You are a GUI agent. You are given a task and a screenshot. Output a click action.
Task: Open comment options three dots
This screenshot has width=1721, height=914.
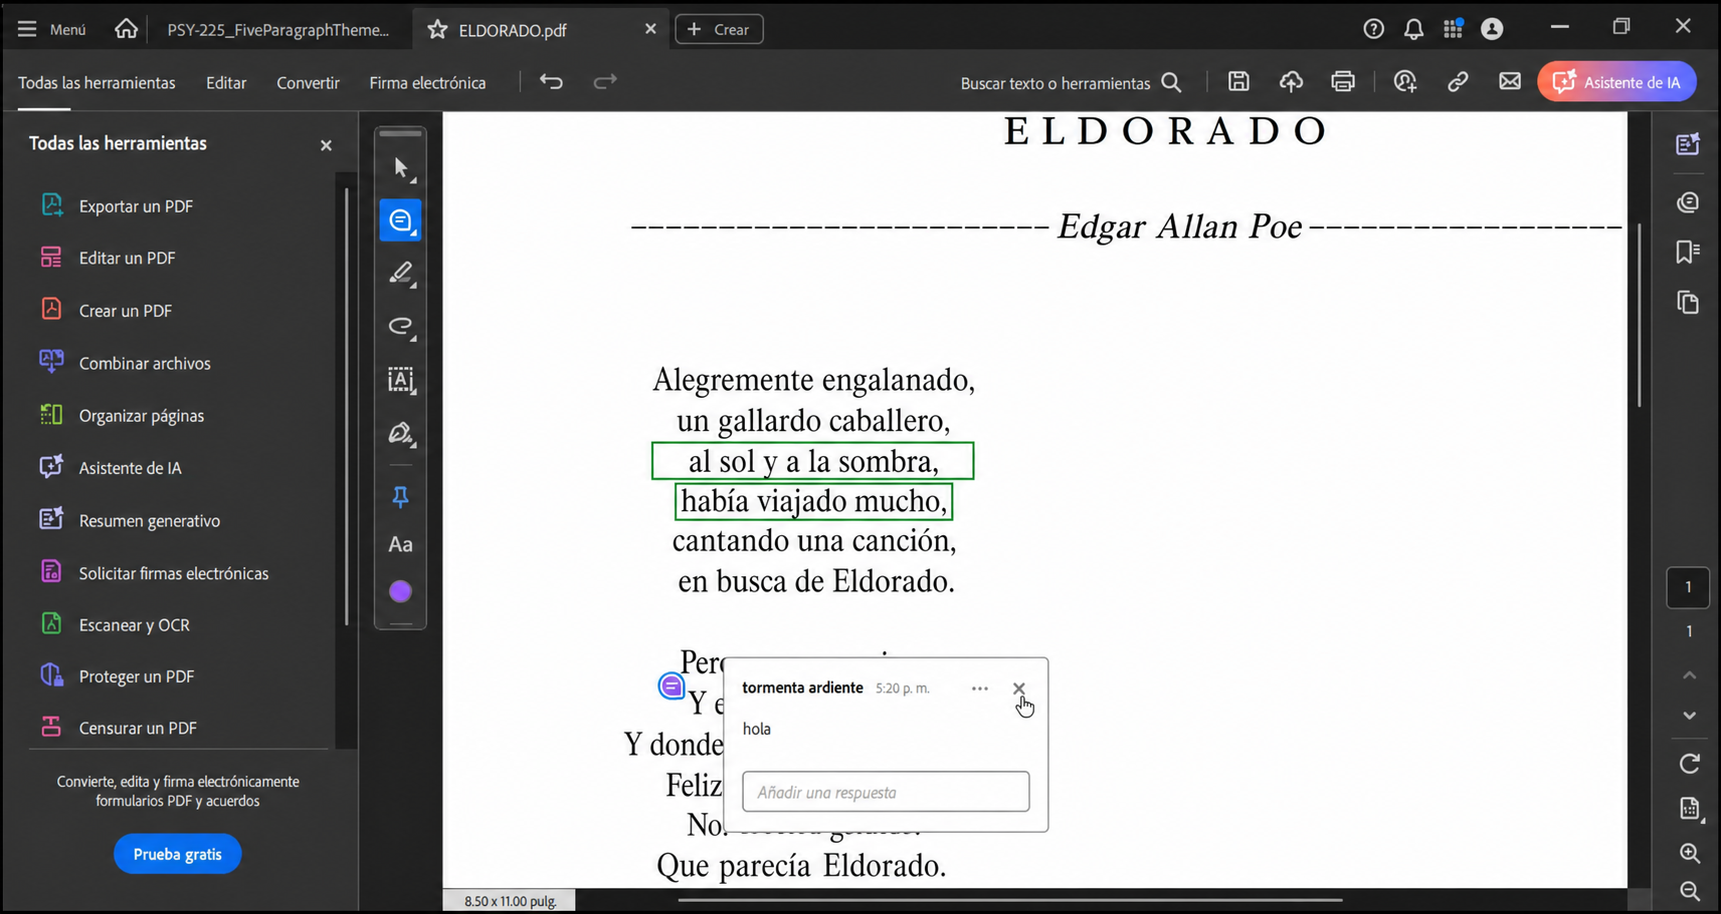pyautogui.click(x=979, y=688)
